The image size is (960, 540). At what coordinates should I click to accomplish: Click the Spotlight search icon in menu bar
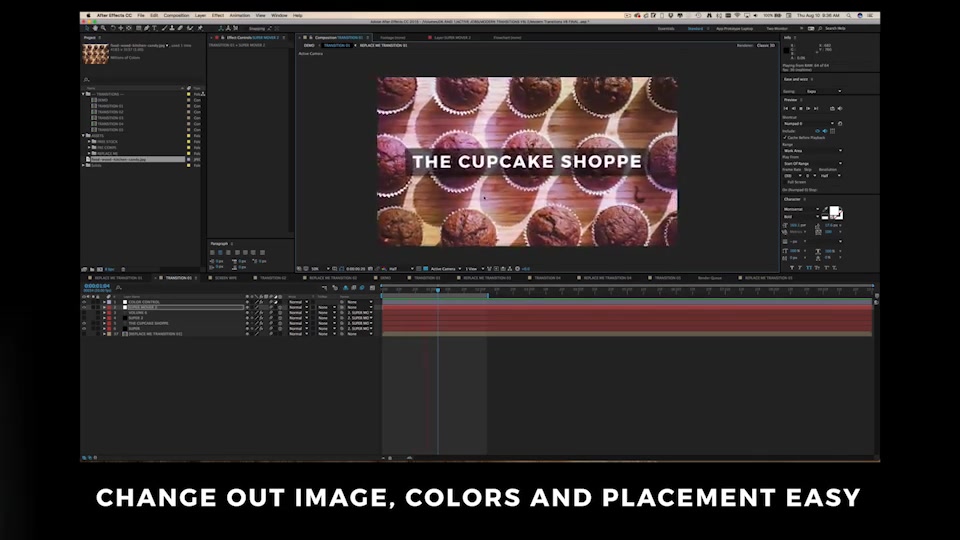[849, 15]
